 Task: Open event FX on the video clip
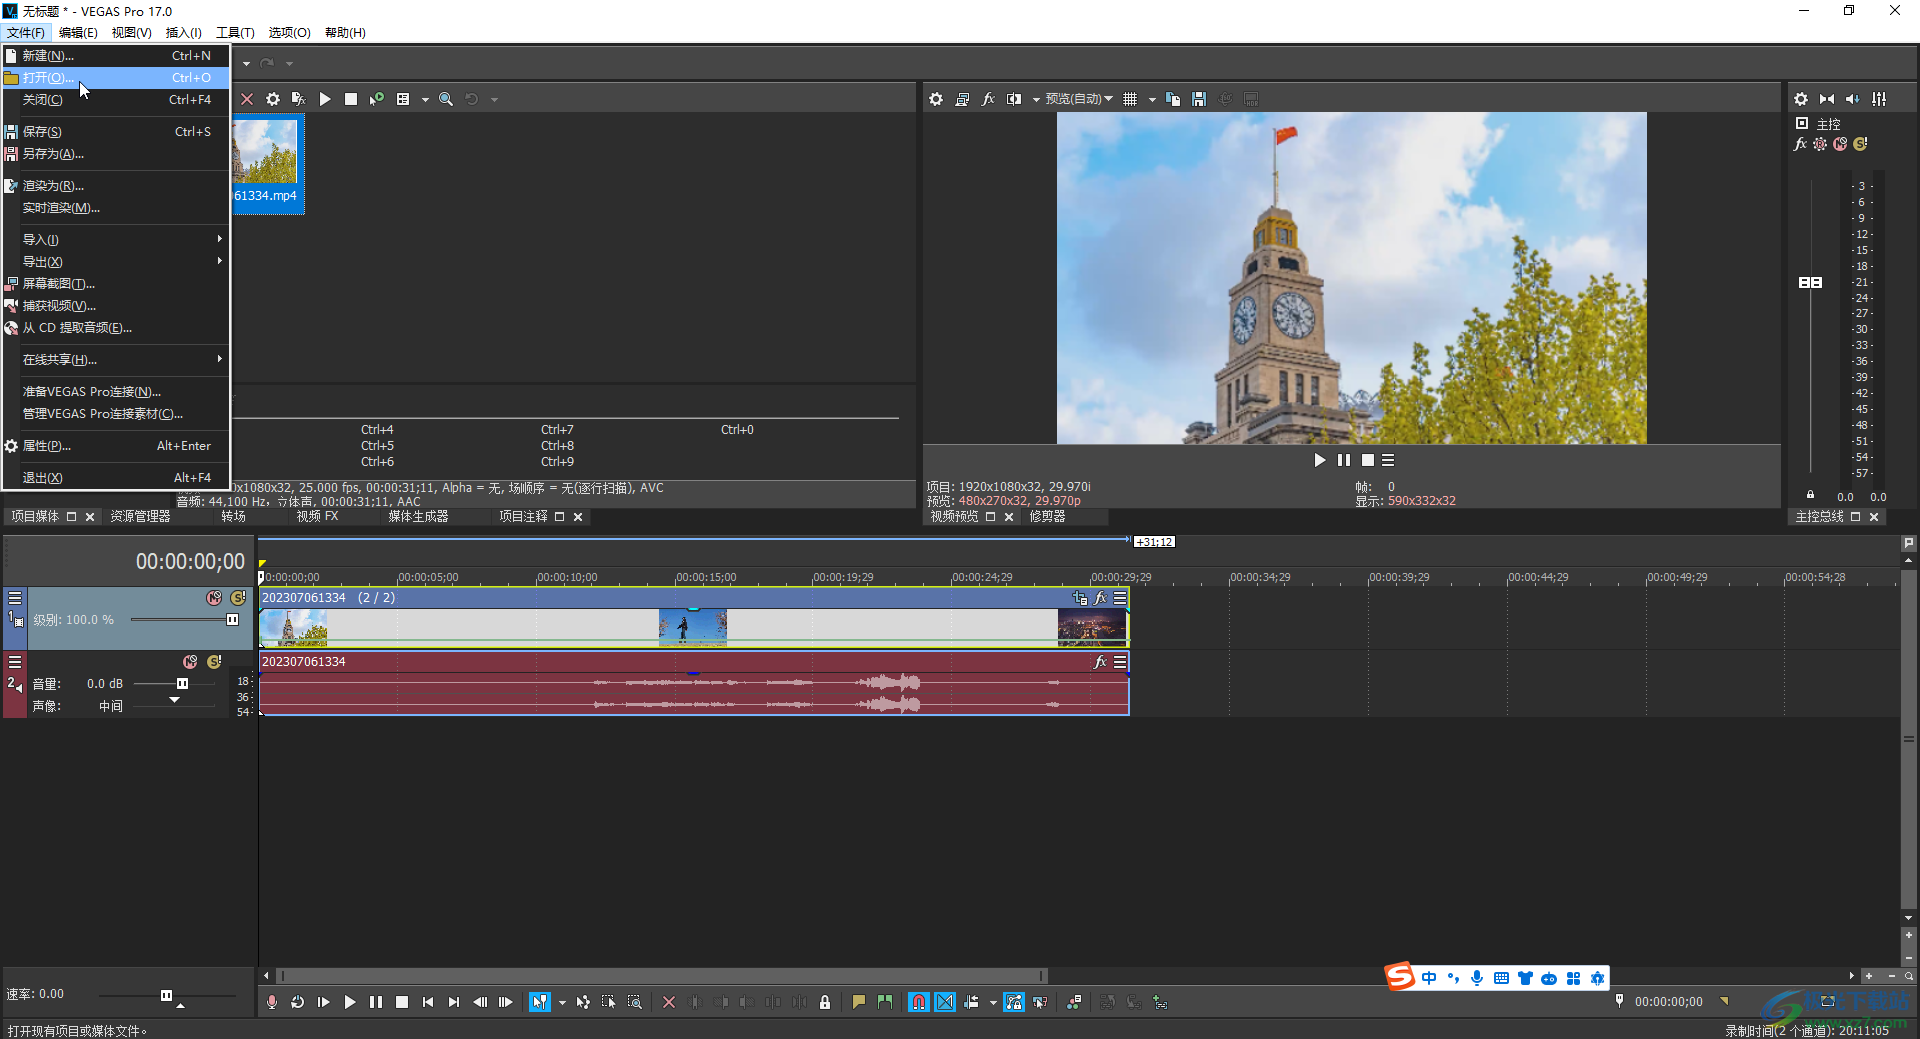(x=1100, y=598)
